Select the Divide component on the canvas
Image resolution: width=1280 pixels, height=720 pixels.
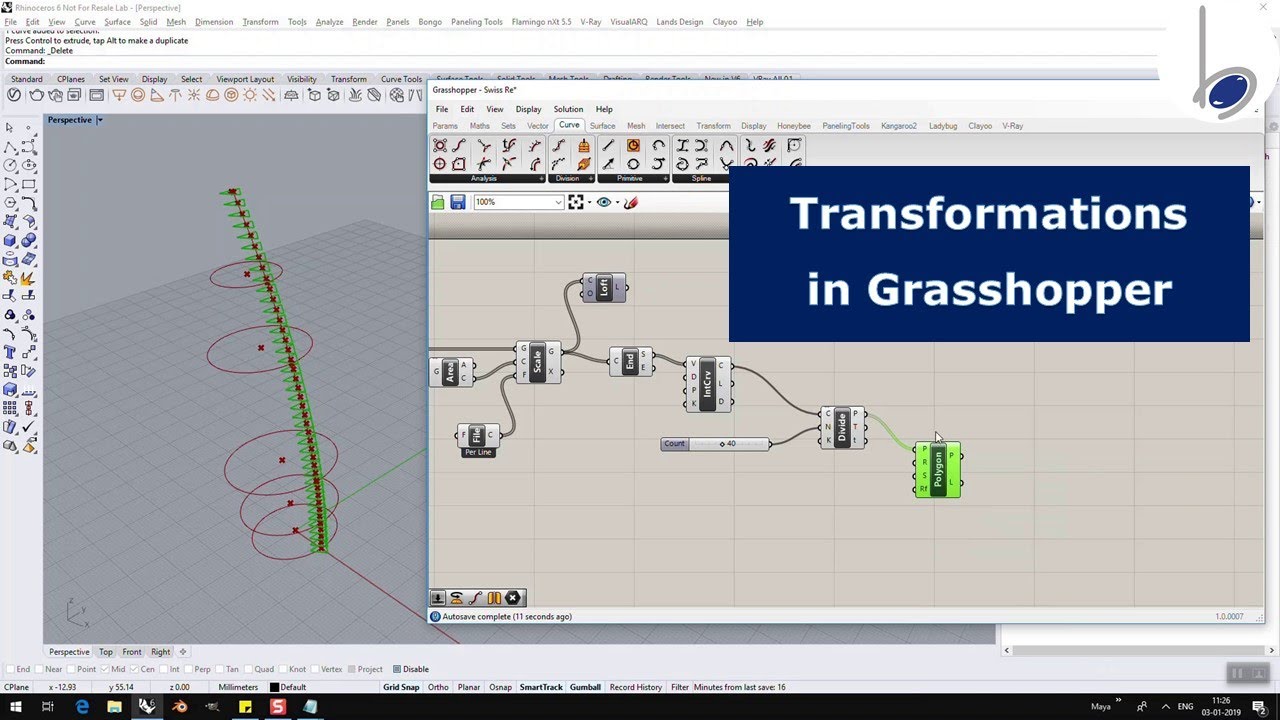(842, 427)
